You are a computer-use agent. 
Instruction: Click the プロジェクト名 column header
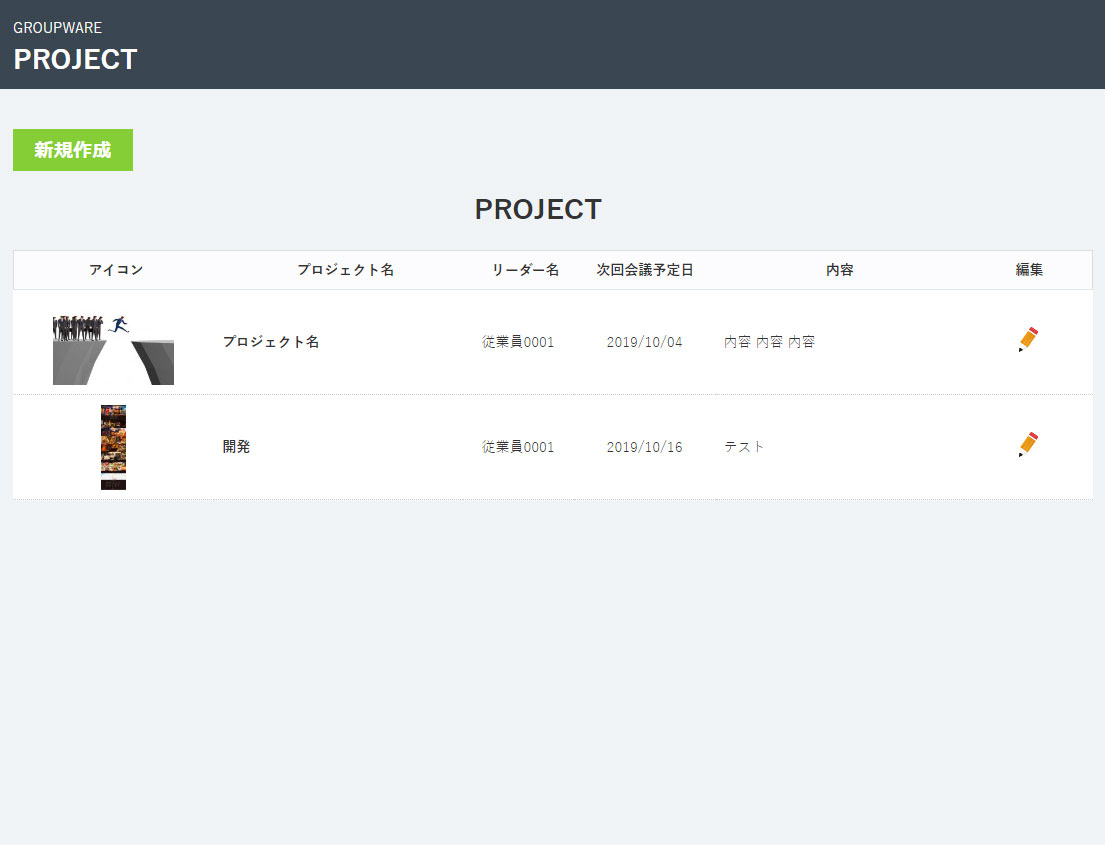pyautogui.click(x=345, y=270)
